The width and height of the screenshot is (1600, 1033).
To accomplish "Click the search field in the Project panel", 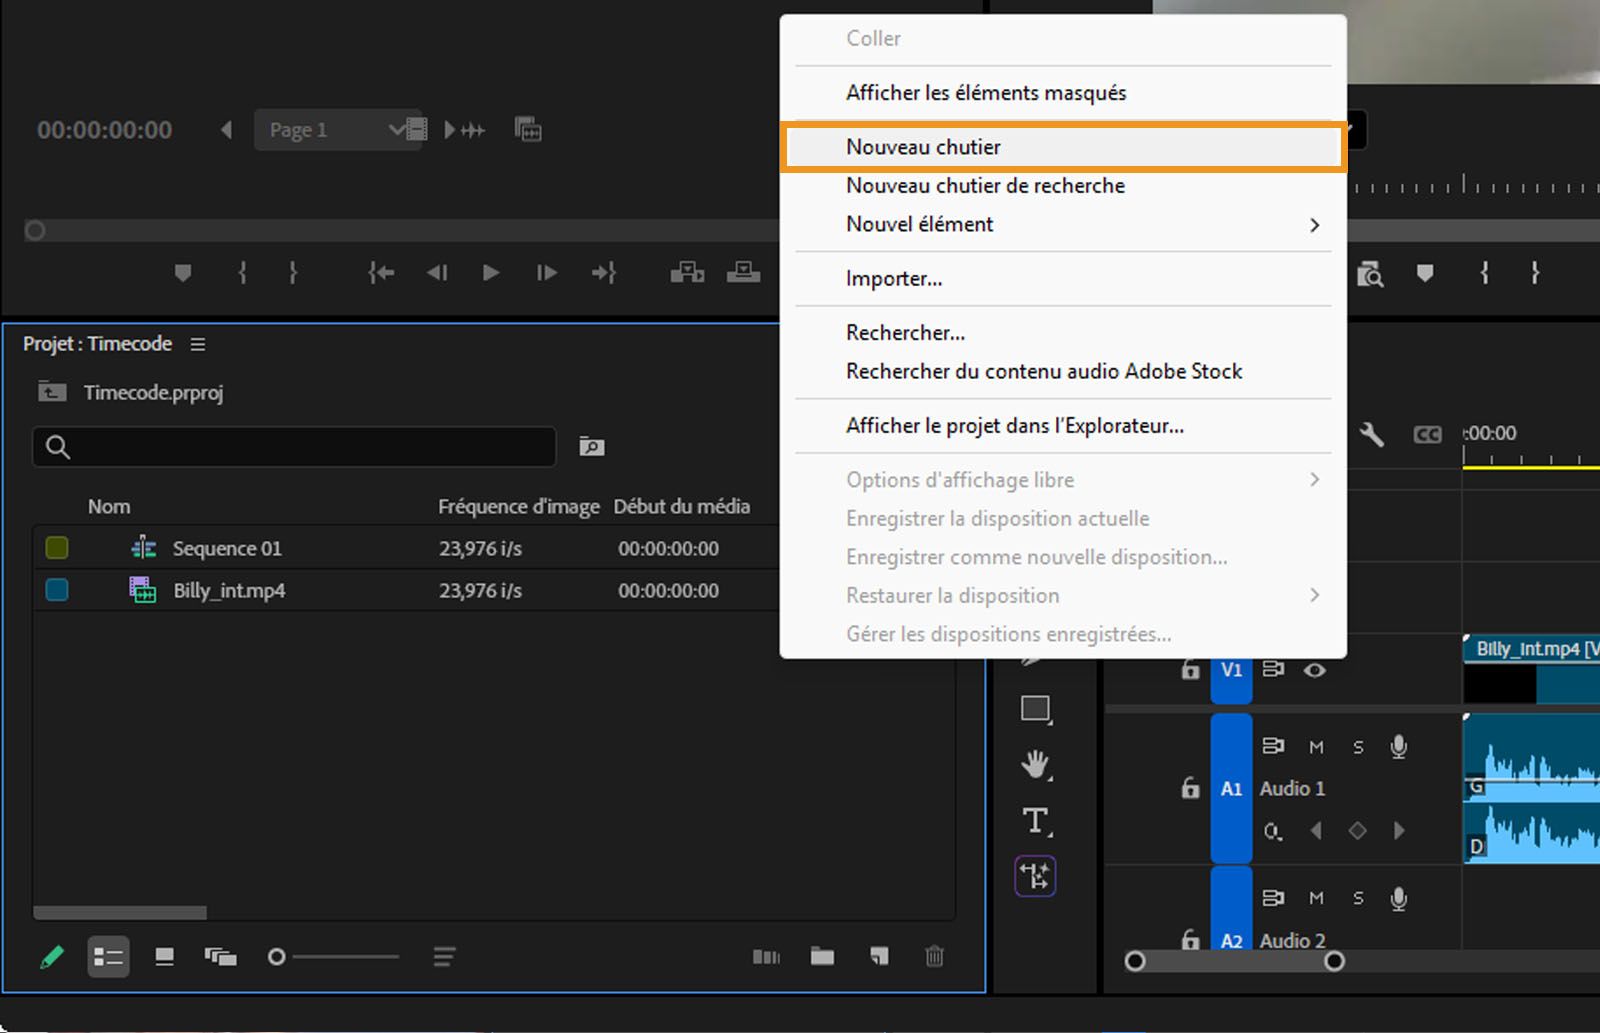I will point(293,447).
